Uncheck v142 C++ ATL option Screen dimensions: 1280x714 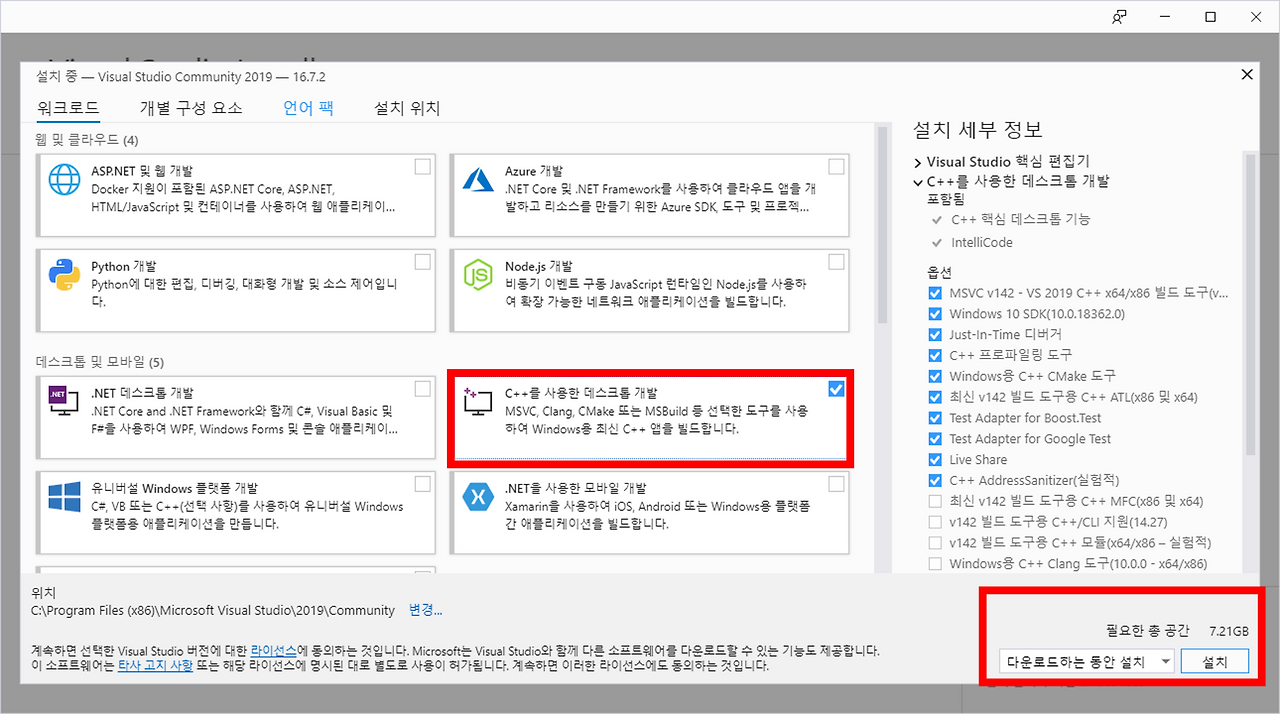tap(935, 397)
